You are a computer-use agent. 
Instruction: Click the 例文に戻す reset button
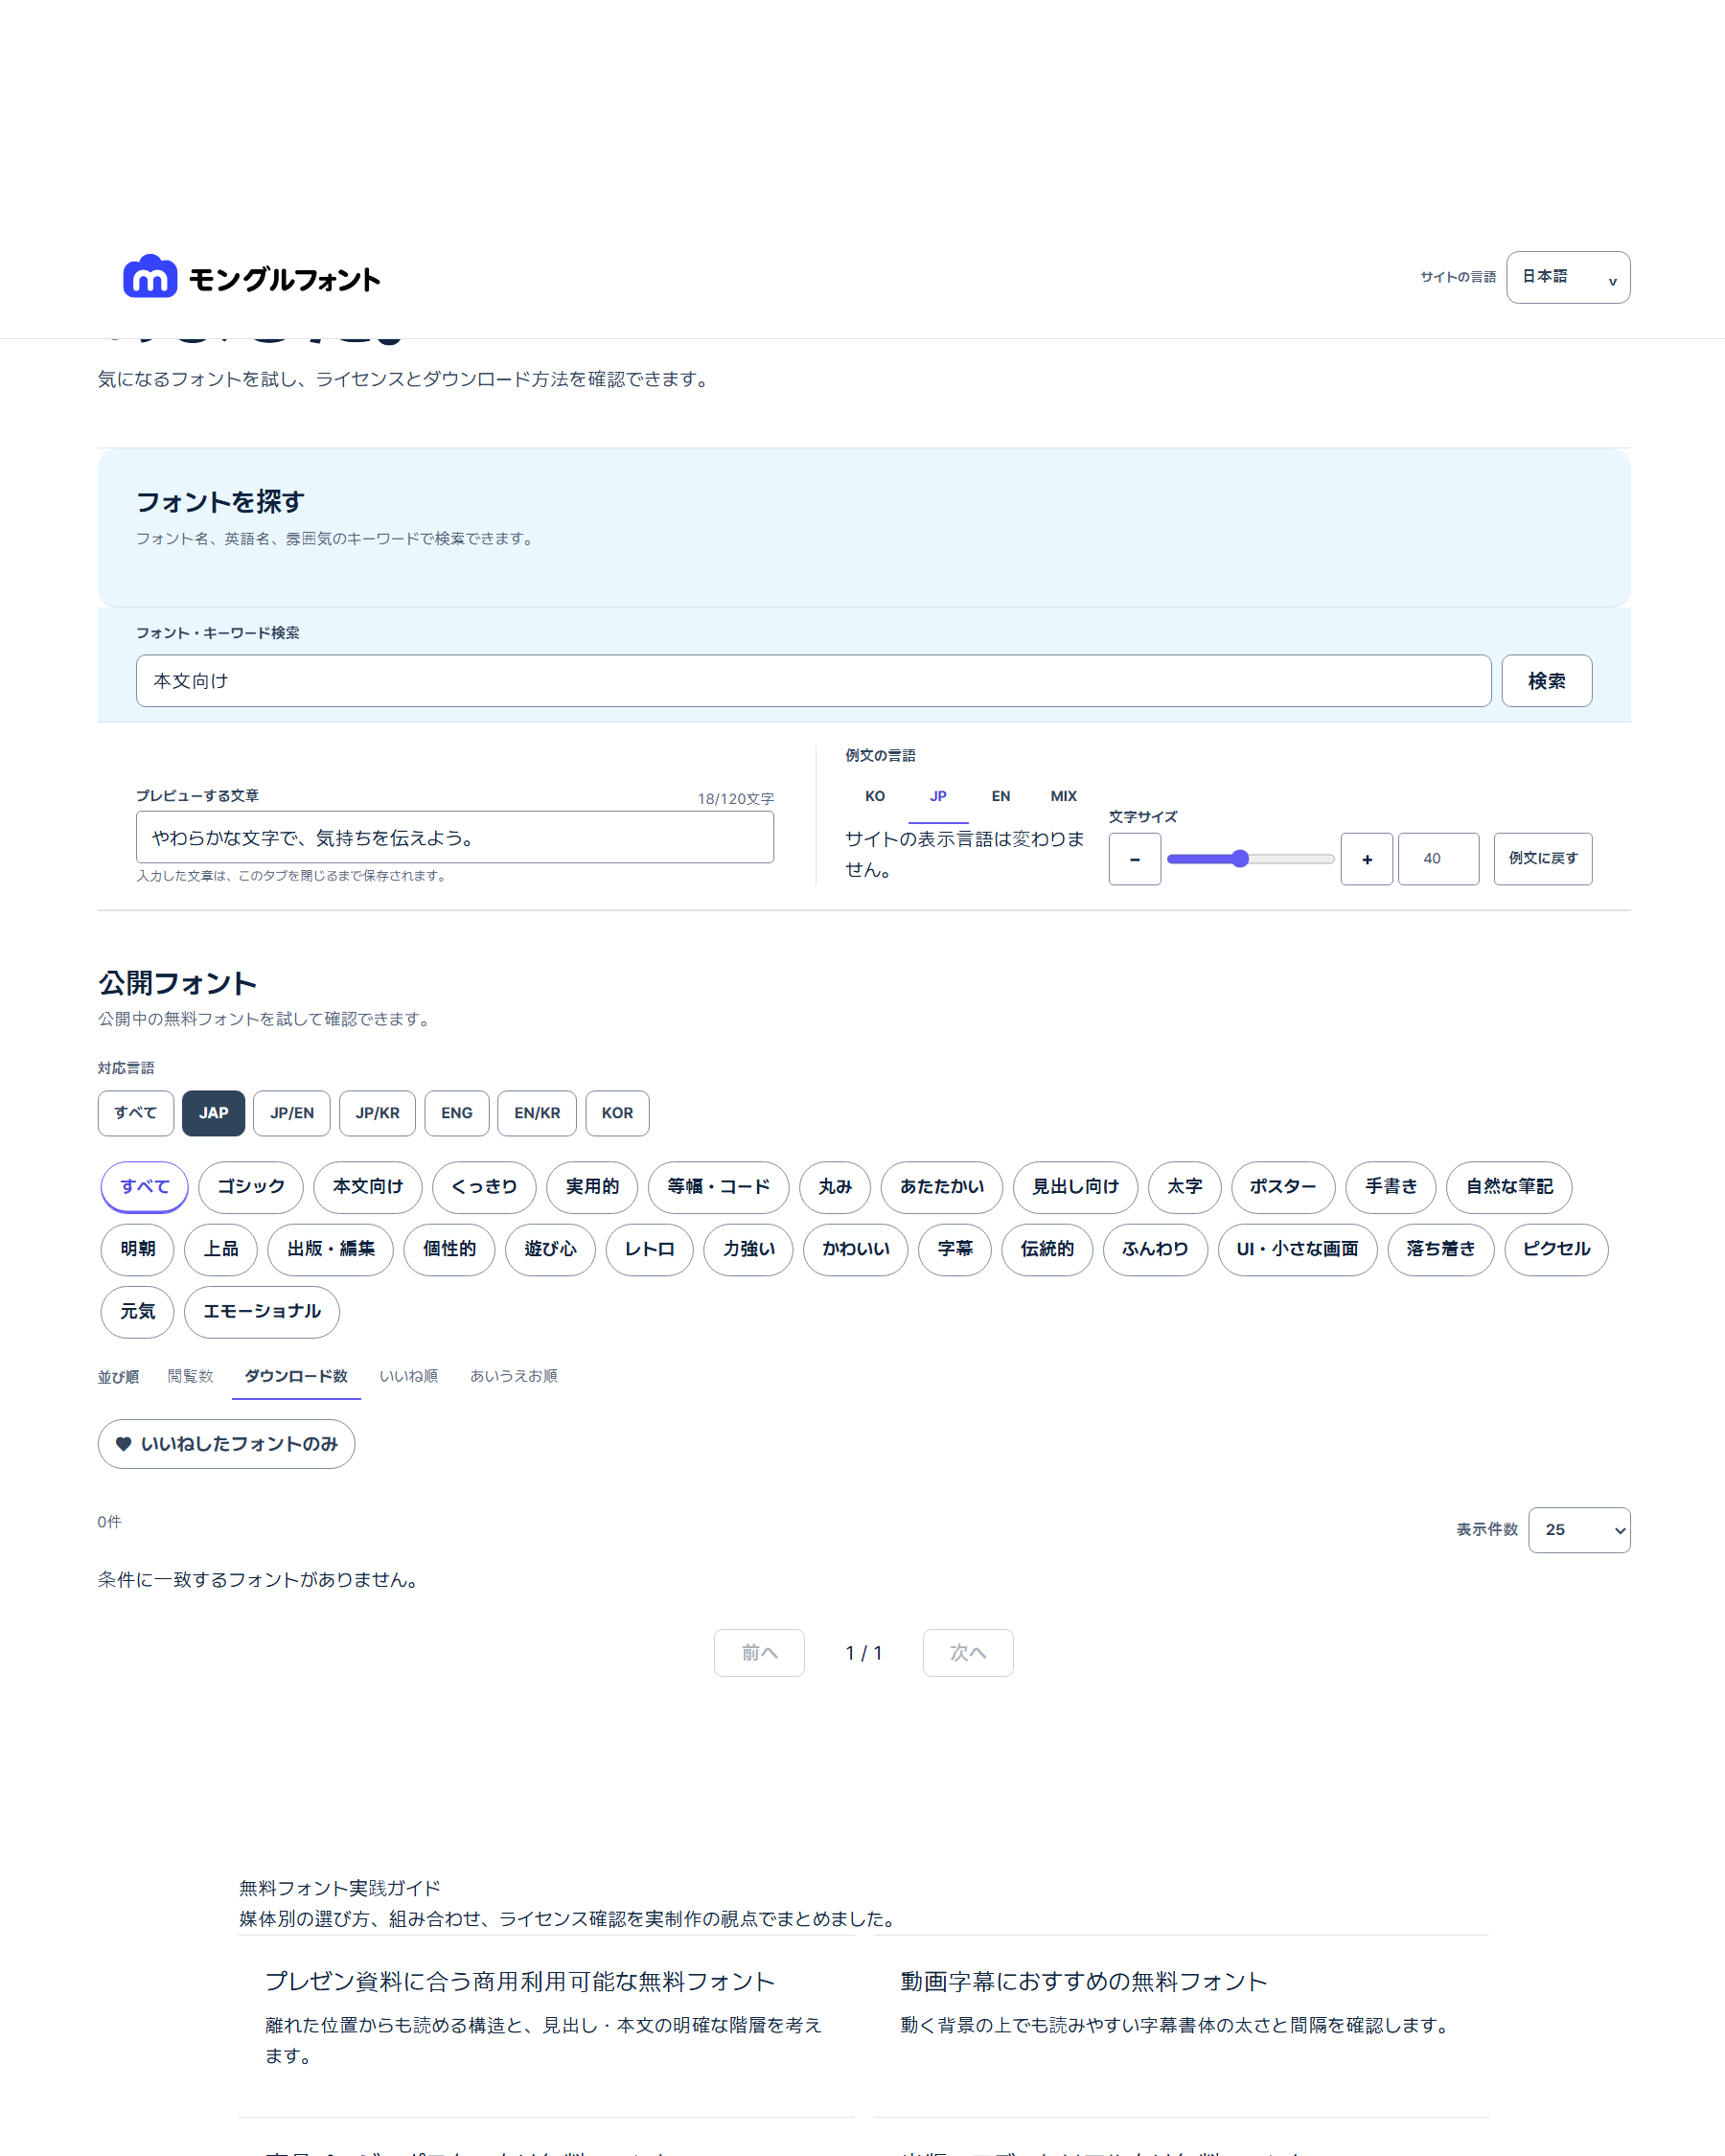pos(1542,859)
